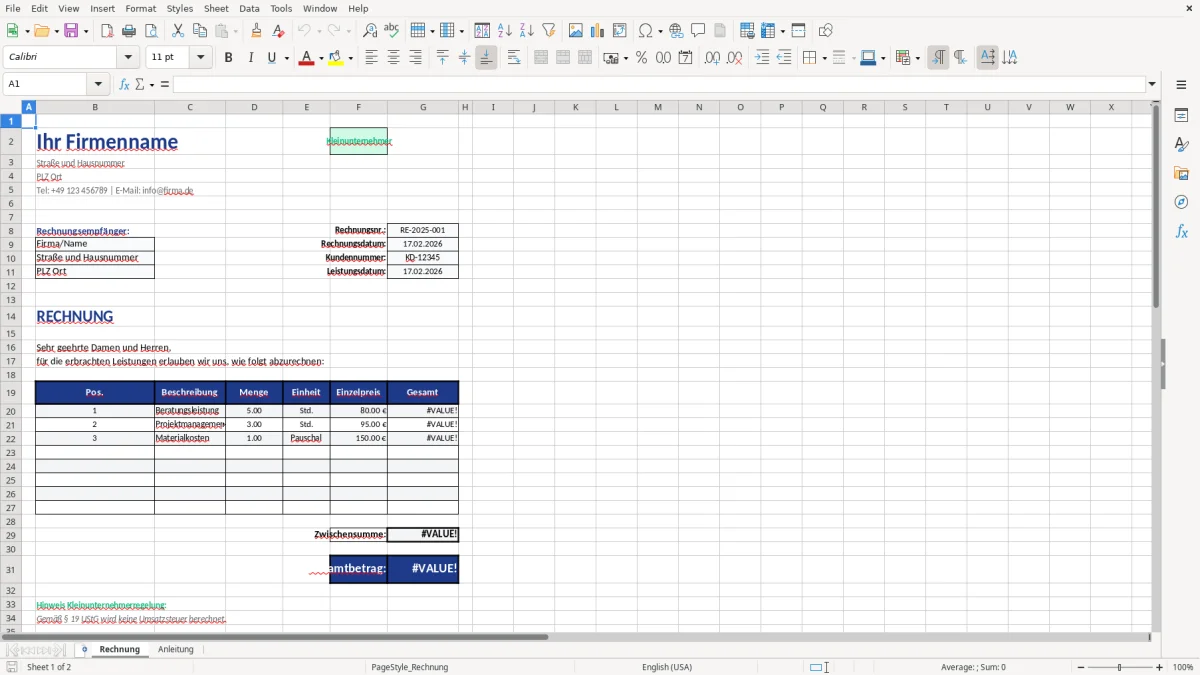The height and width of the screenshot is (675, 1200).
Task: Select the RECHNUNG heading text
Action: point(74,317)
